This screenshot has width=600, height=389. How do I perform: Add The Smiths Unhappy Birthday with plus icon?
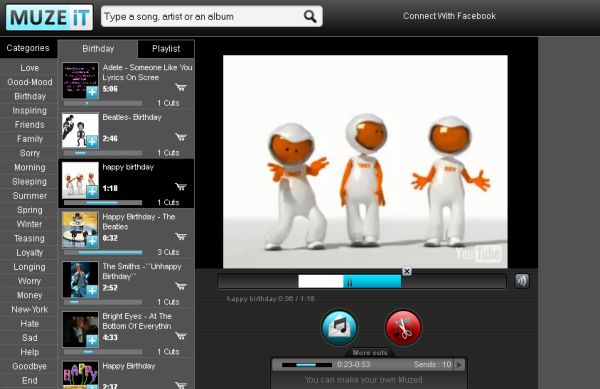click(x=92, y=291)
